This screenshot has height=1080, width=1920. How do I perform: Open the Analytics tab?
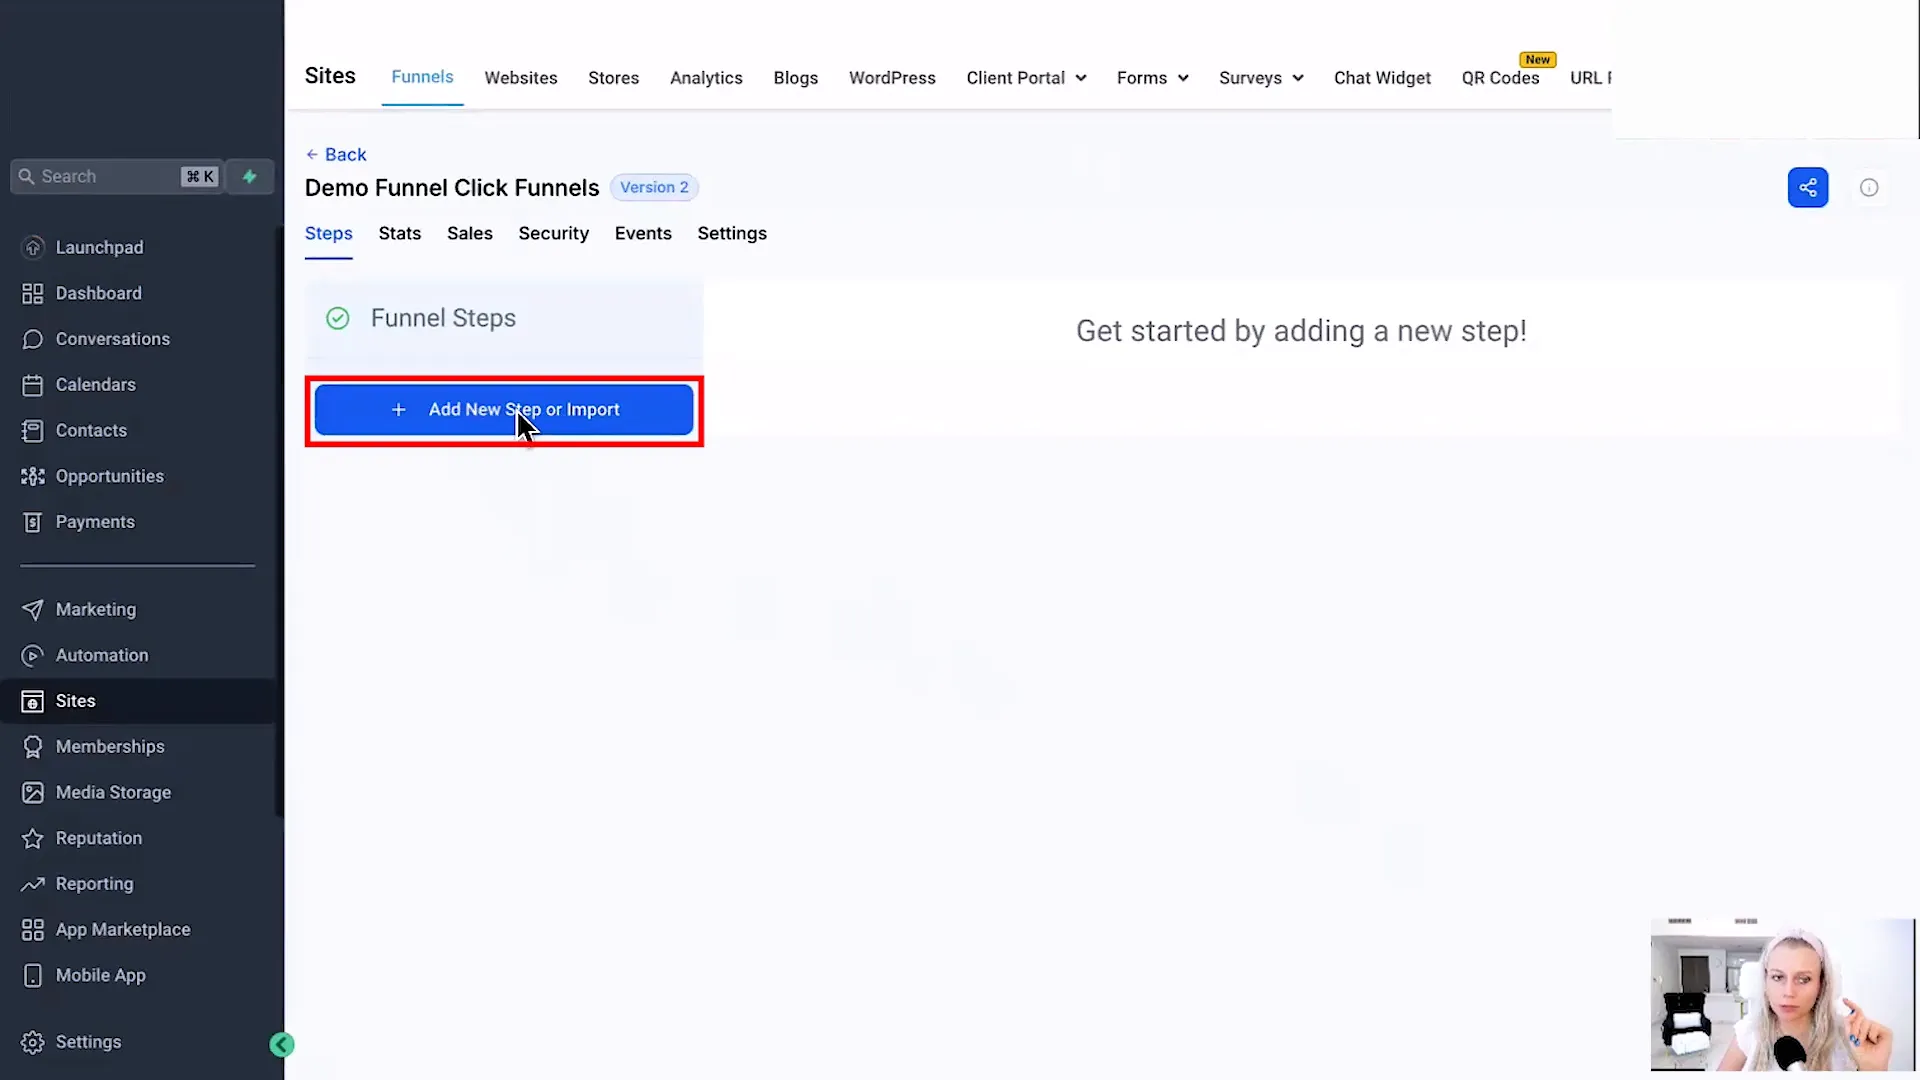coord(706,78)
